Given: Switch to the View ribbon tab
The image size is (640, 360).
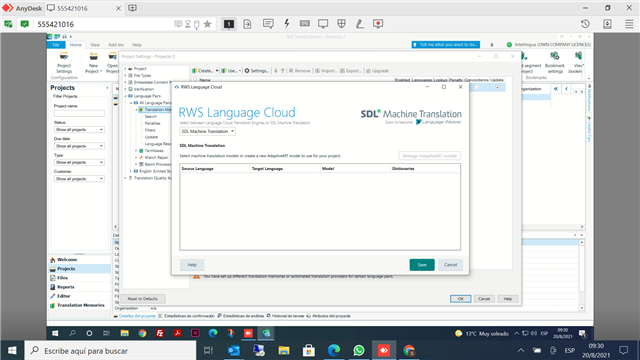Looking at the screenshot, I should pos(95,45).
